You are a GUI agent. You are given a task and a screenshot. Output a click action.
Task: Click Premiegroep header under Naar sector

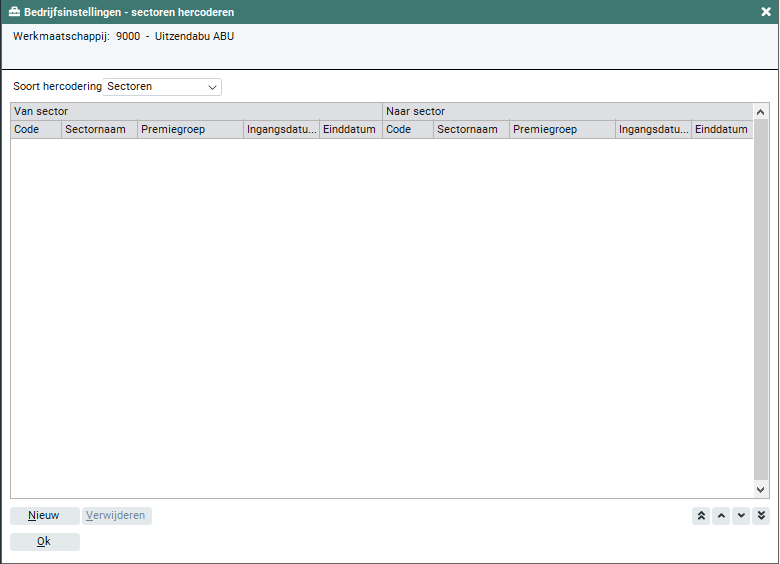click(562, 130)
